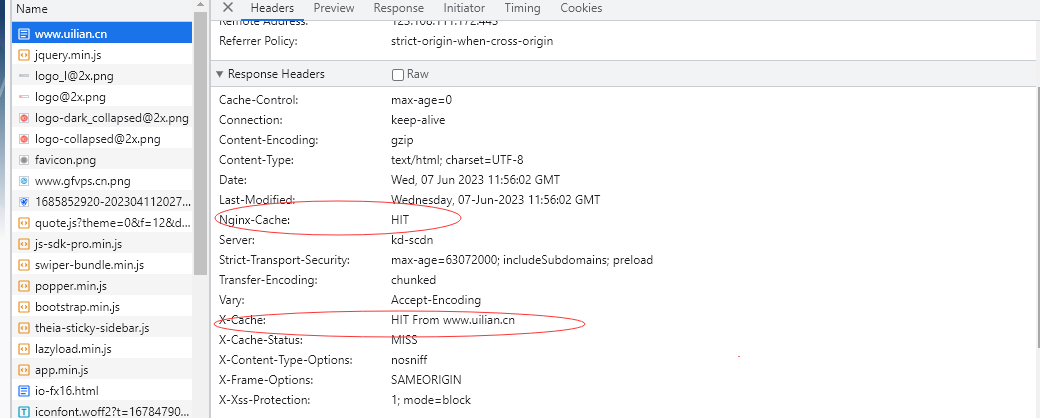Click the icon beside favicon.png
Viewport: 1040px width, 418px height.
pyautogui.click(x=24, y=160)
